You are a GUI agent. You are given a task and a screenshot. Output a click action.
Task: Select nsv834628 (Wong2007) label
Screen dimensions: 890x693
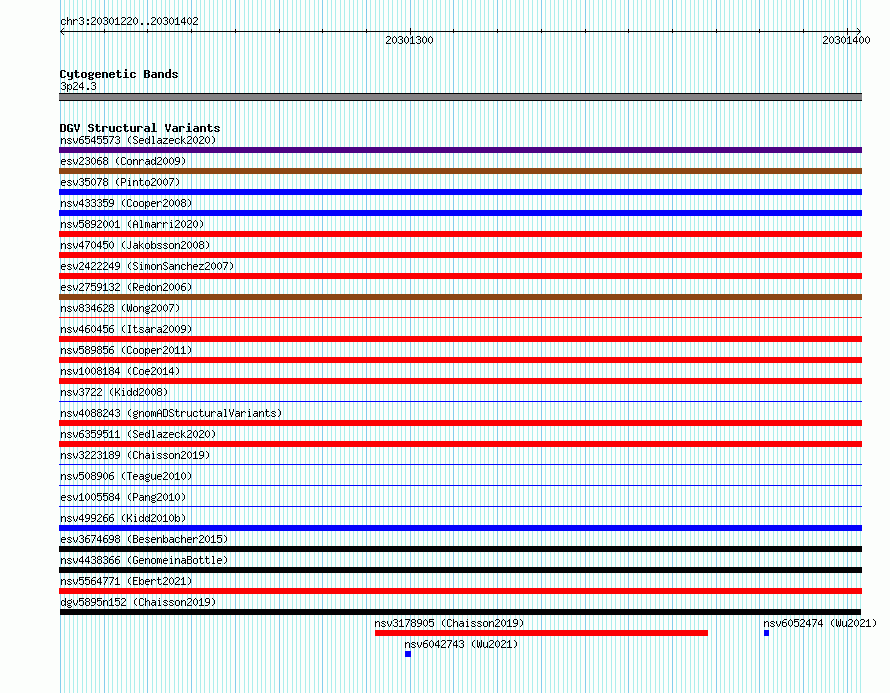click(120, 308)
